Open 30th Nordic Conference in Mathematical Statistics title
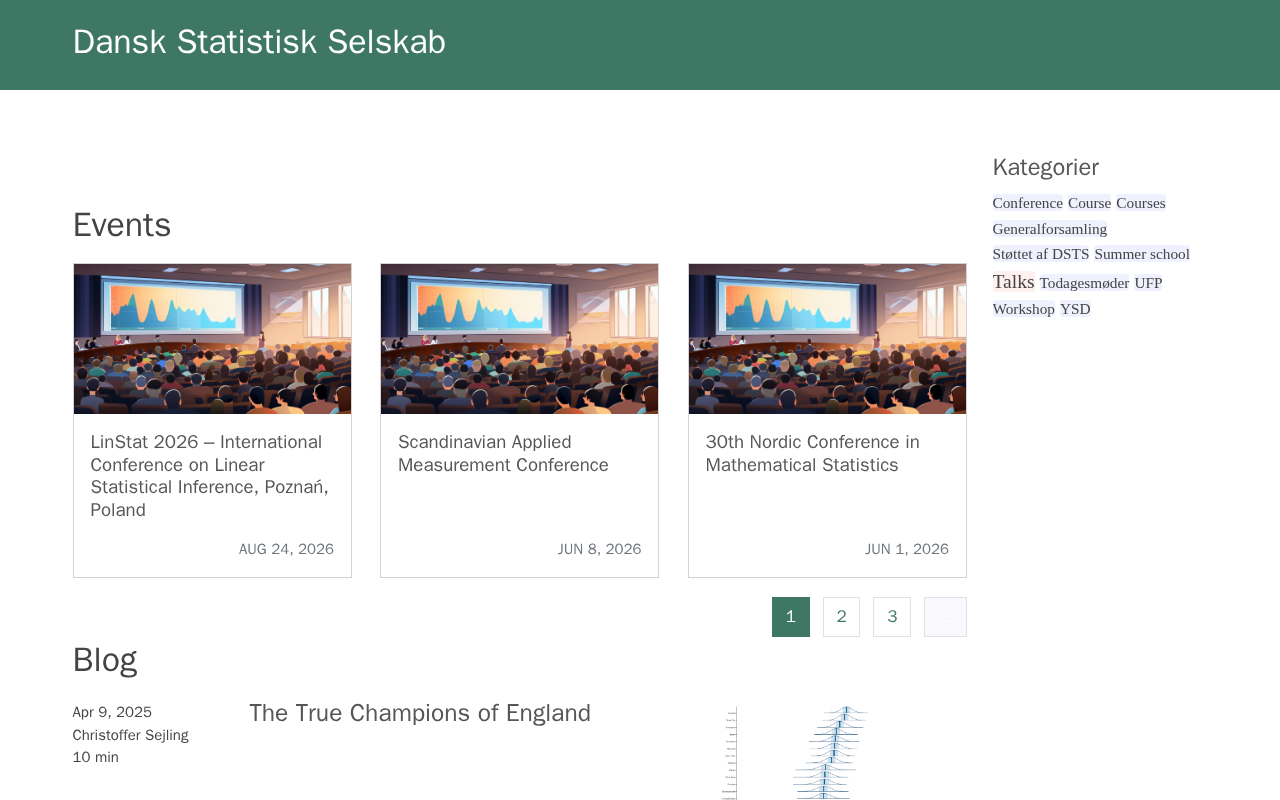 point(812,454)
